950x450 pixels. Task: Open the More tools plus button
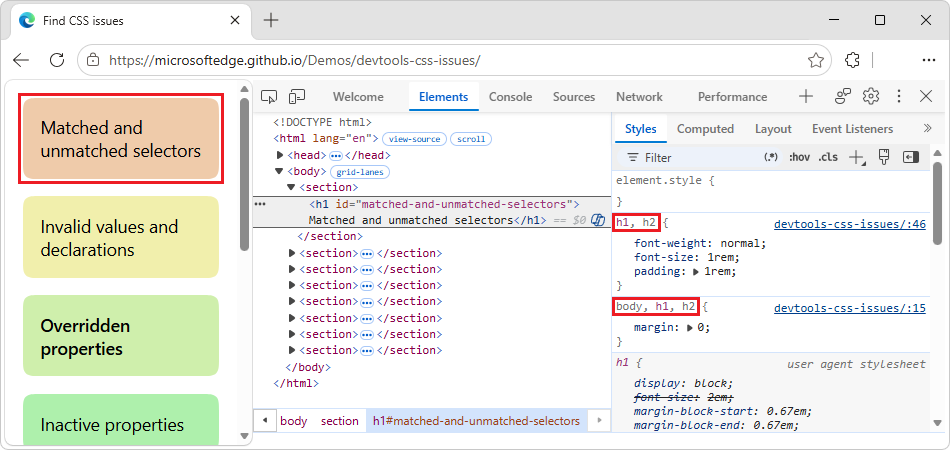click(805, 96)
